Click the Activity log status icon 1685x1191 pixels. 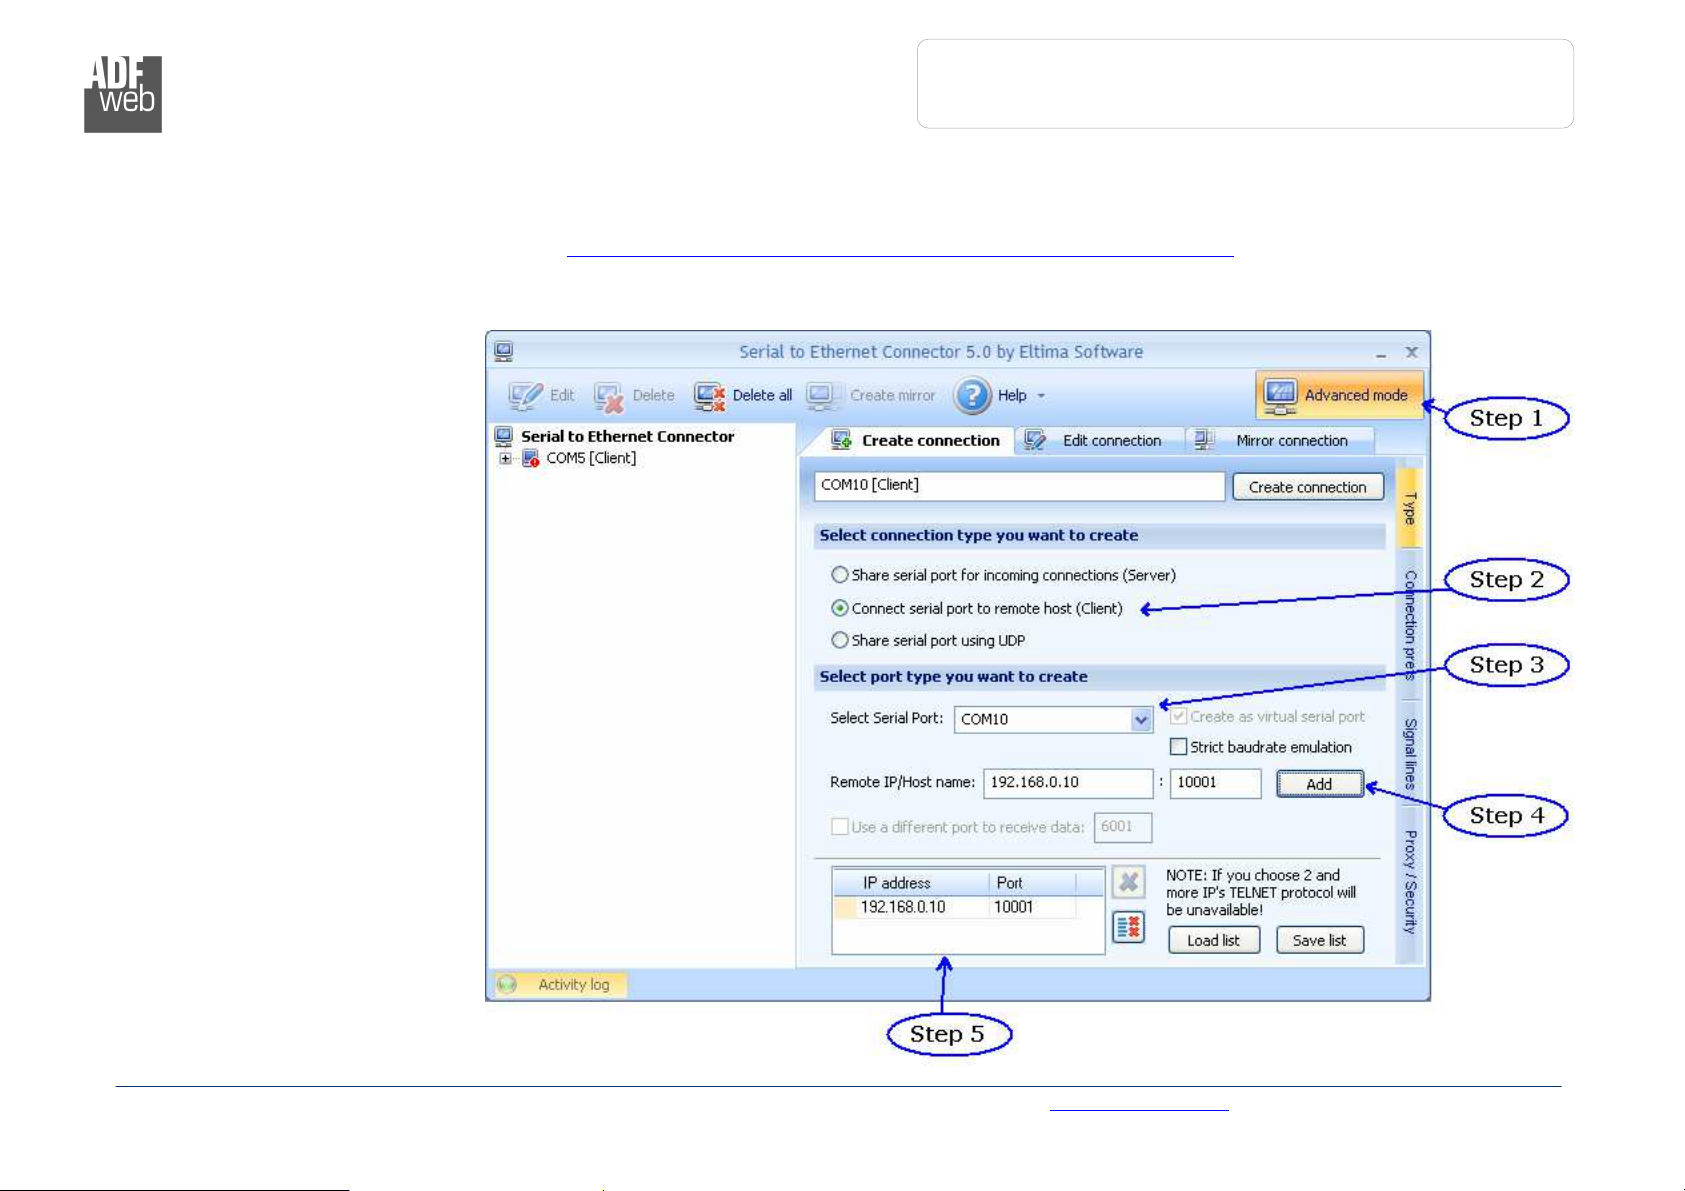coord(507,985)
